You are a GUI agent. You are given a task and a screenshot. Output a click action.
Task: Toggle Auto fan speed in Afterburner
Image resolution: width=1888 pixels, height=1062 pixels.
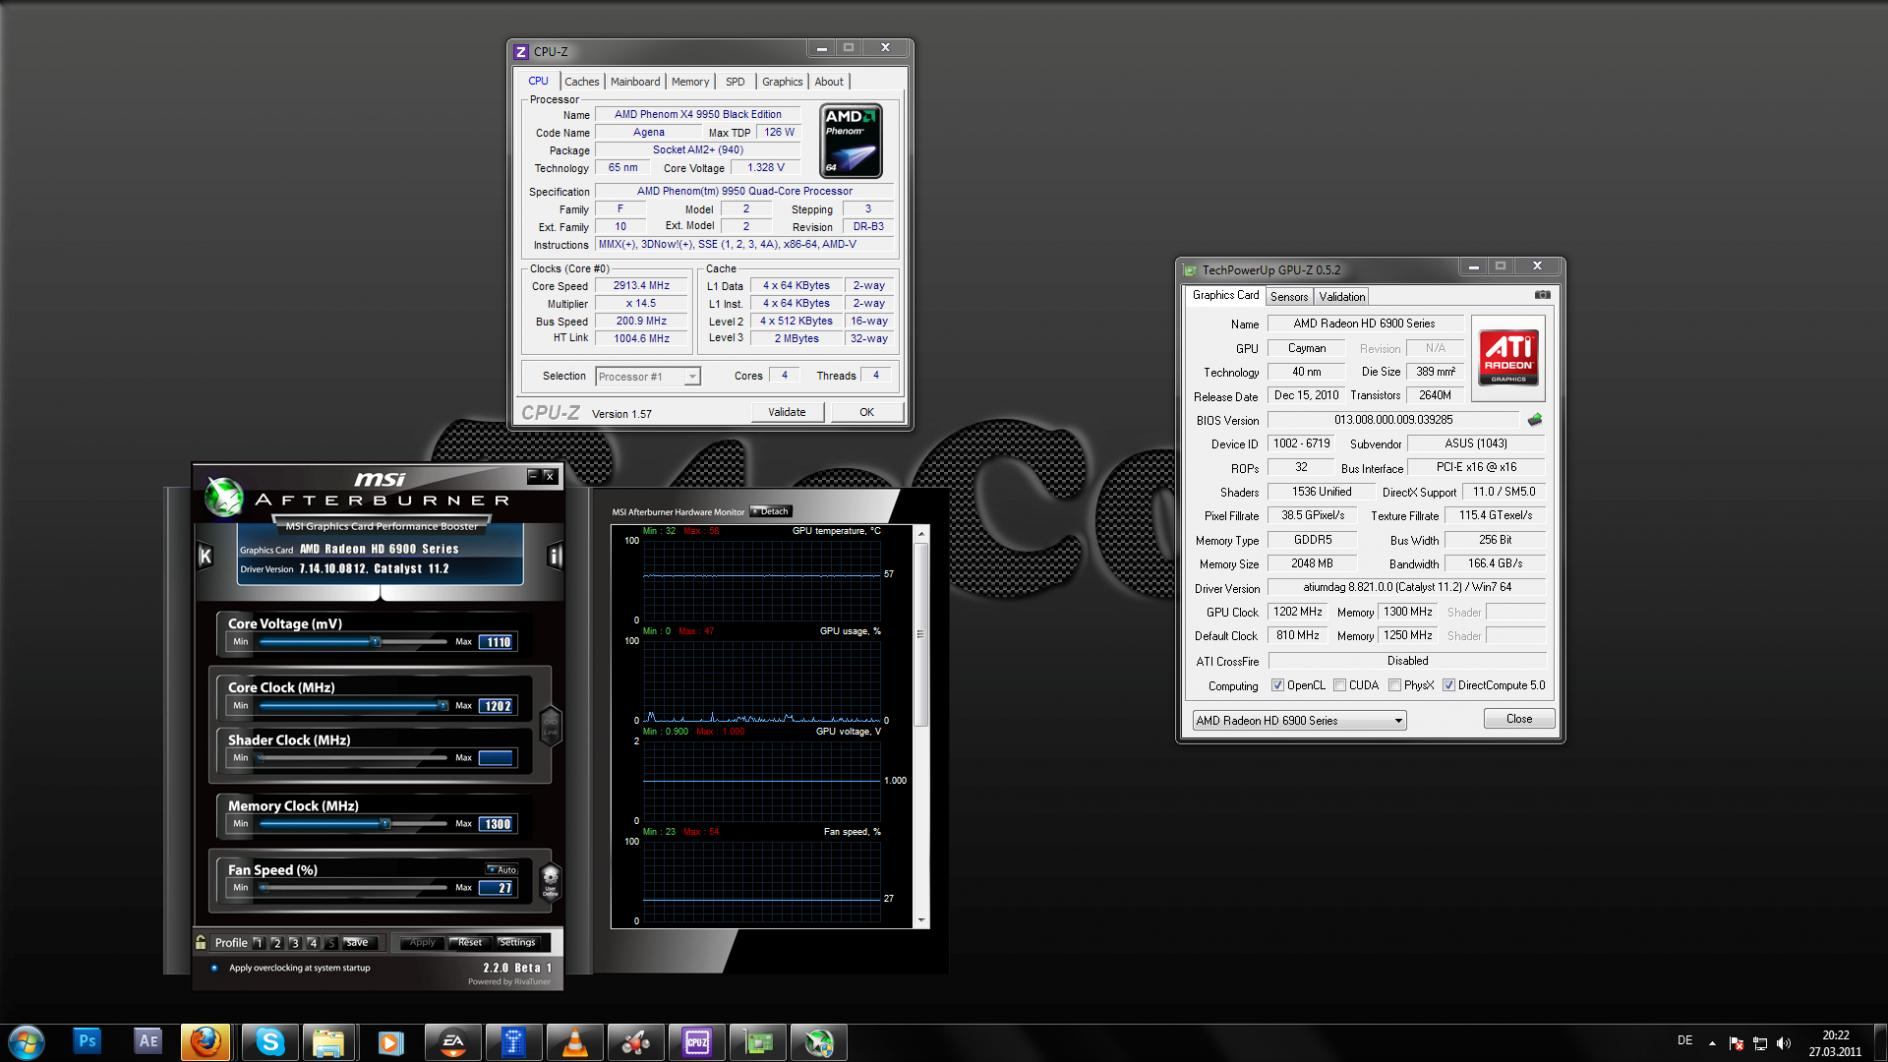(x=502, y=869)
